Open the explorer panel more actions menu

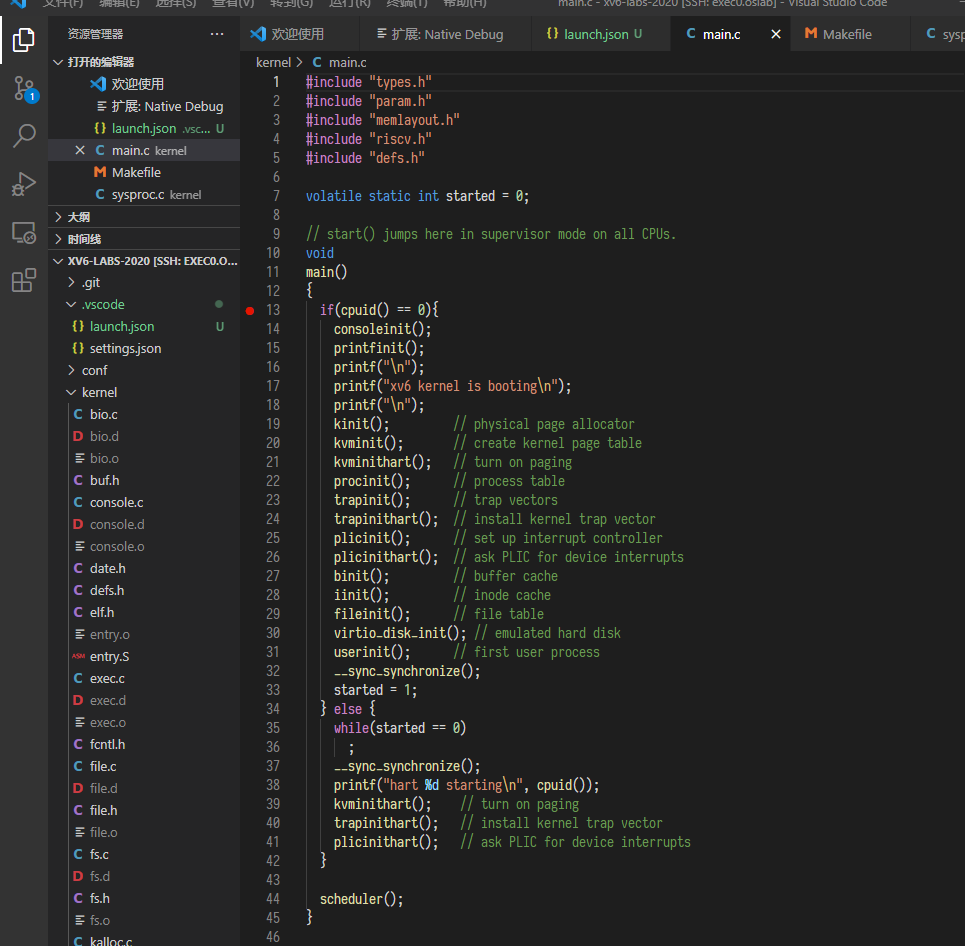(x=217, y=34)
